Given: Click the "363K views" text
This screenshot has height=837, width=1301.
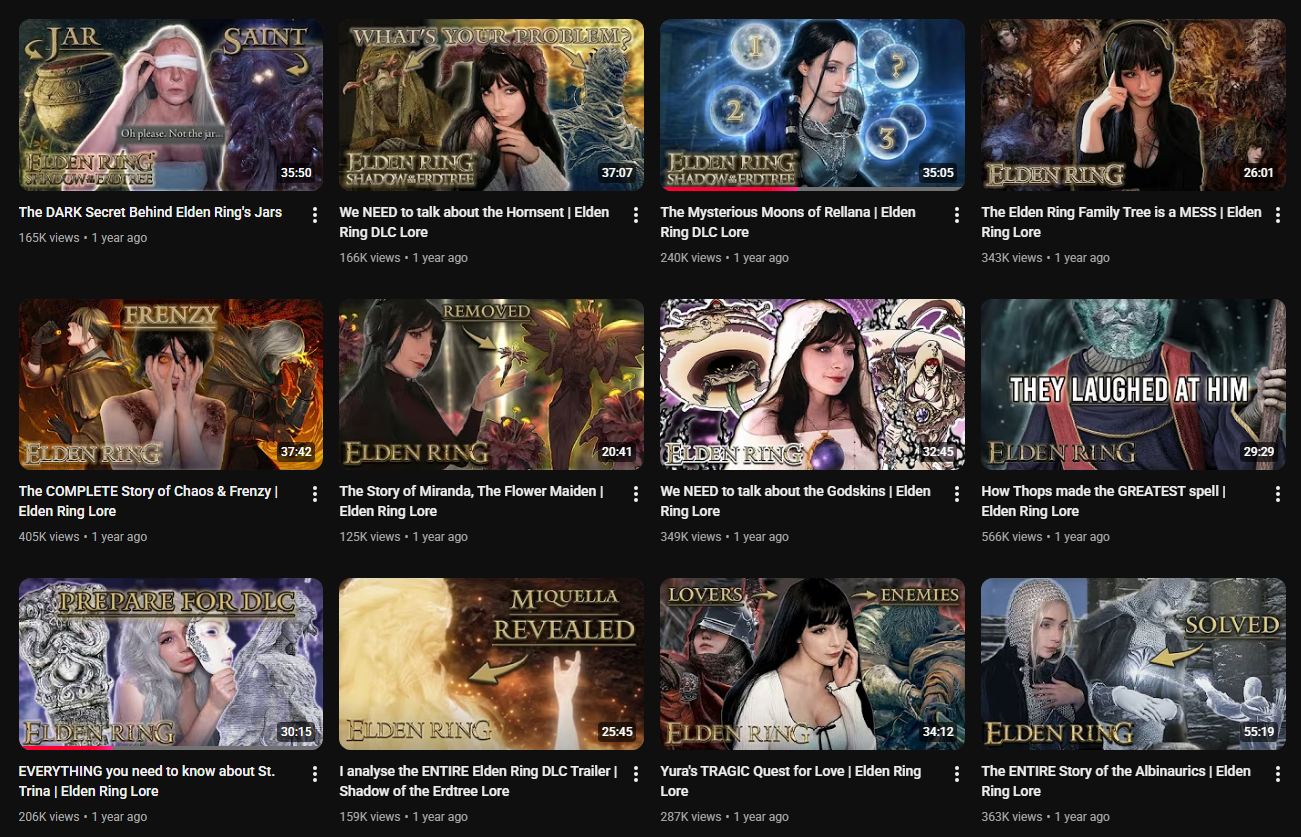Looking at the screenshot, I should click(x=1012, y=817).
